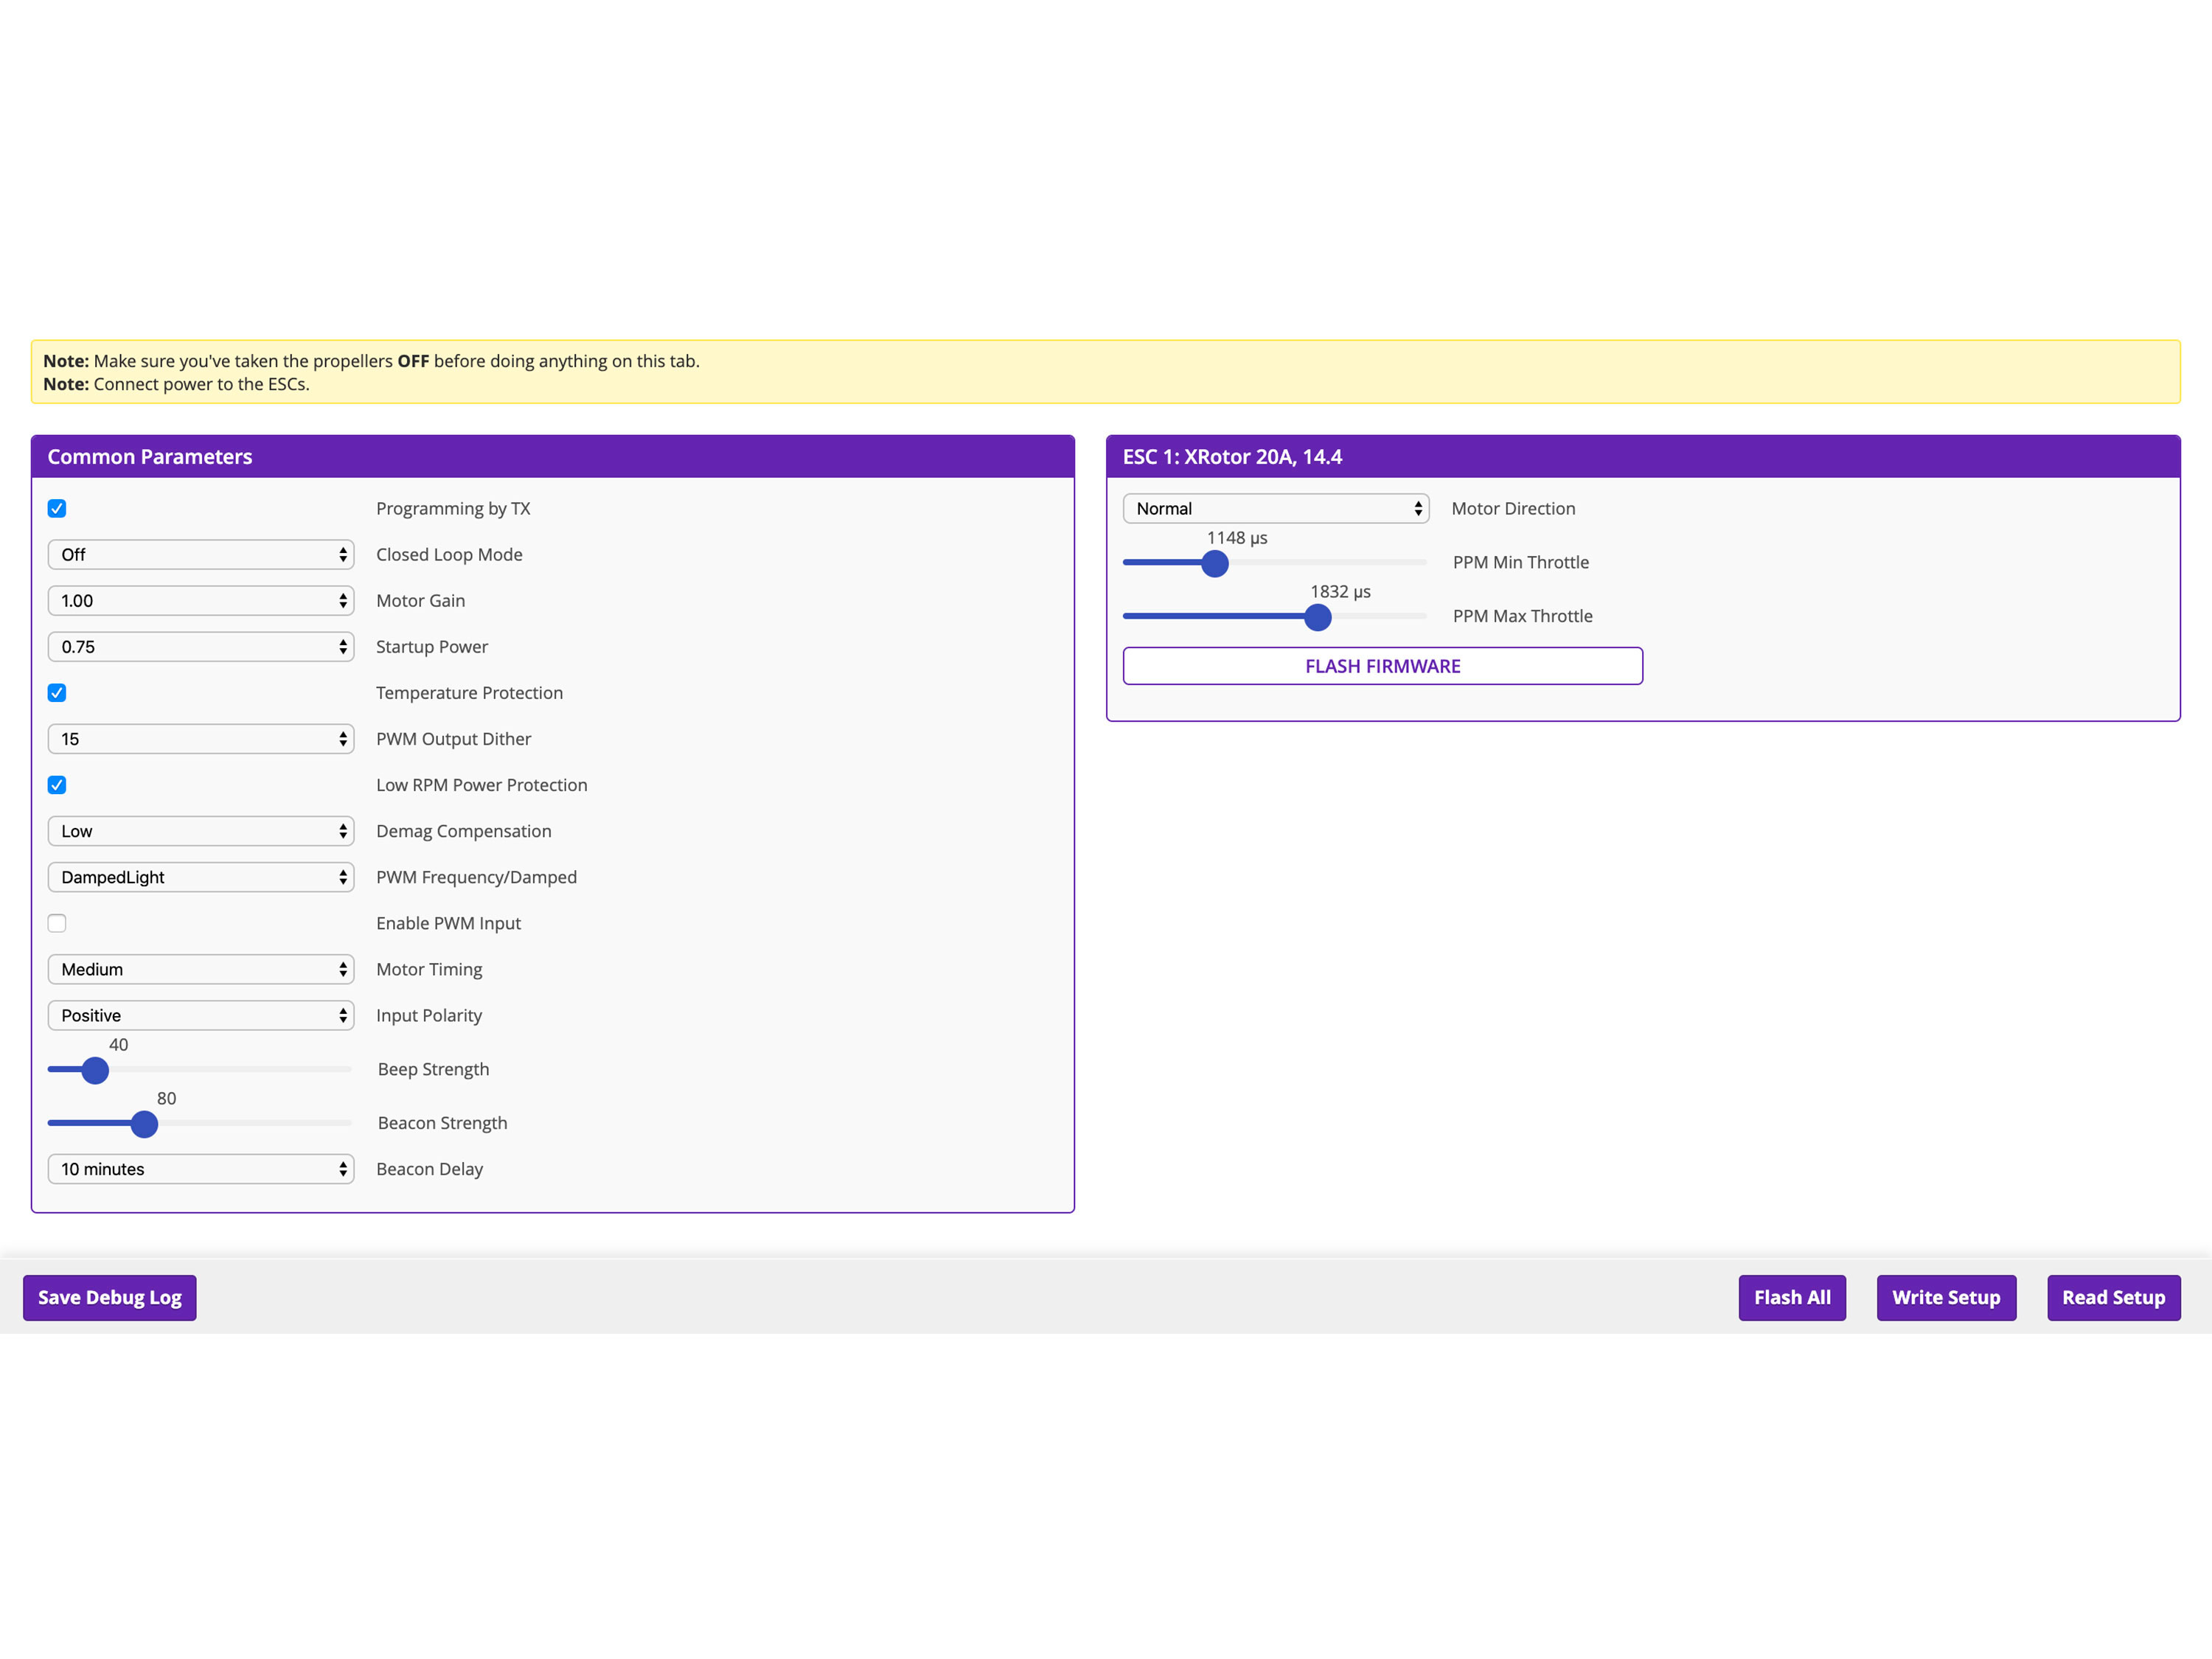Disable the Temperature Protection checkbox

click(x=57, y=693)
